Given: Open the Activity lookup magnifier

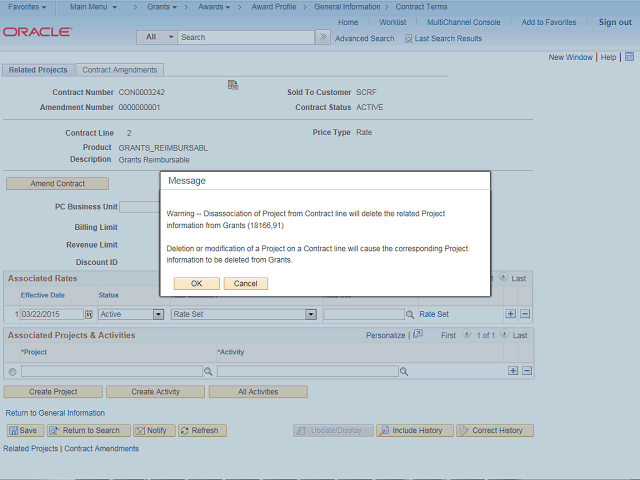Looking at the screenshot, I should pos(404,371).
